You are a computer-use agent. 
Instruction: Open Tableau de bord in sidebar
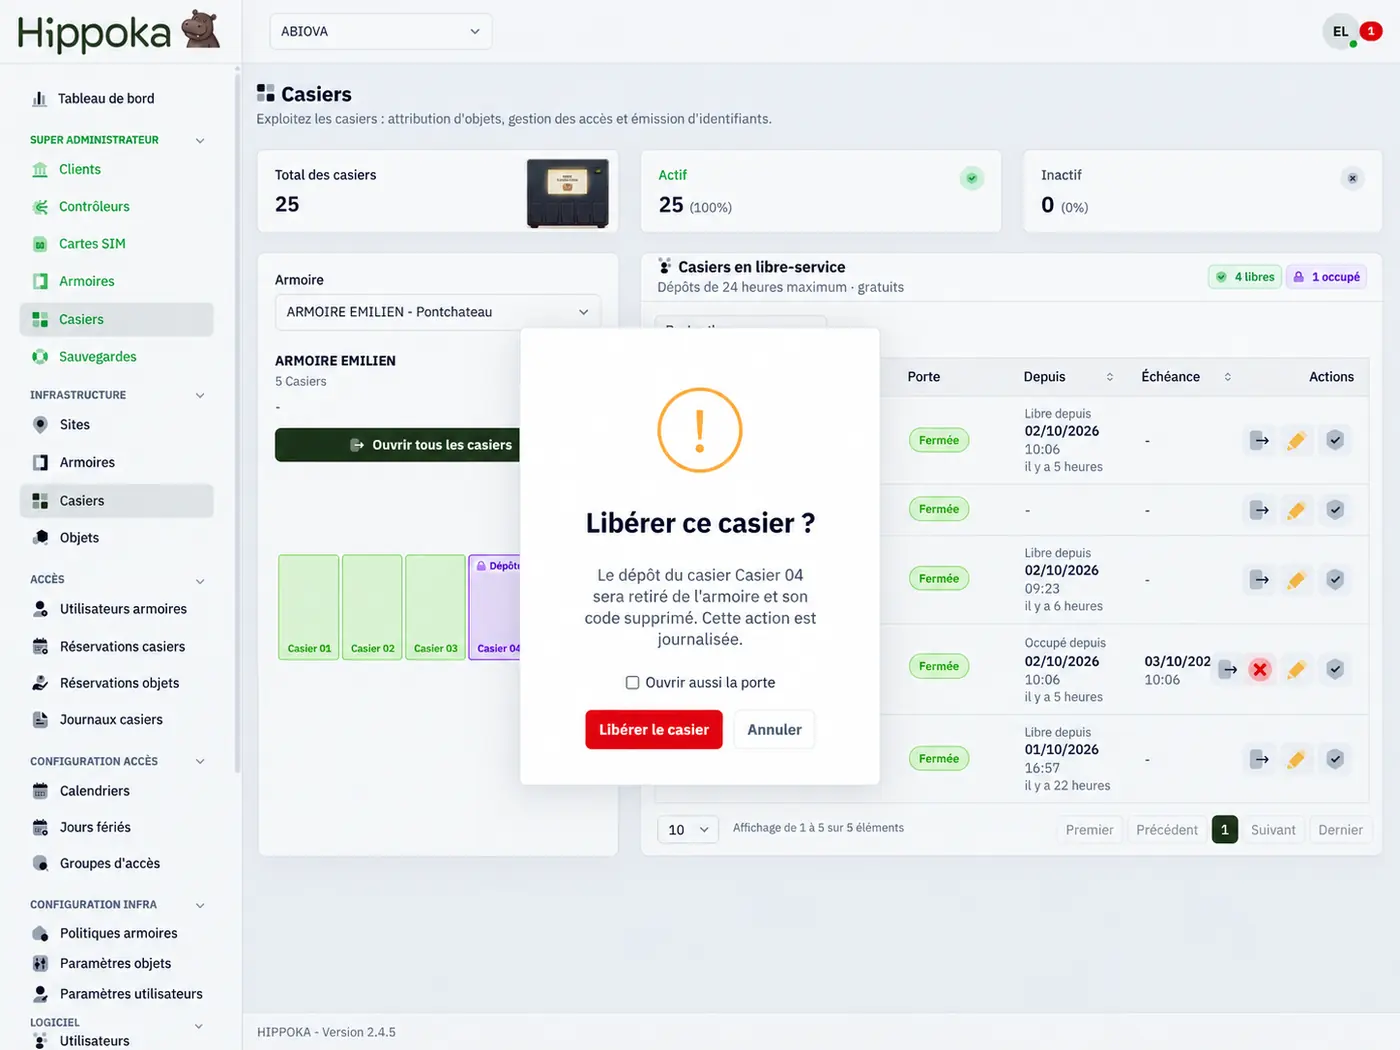[x=106, y=98]
